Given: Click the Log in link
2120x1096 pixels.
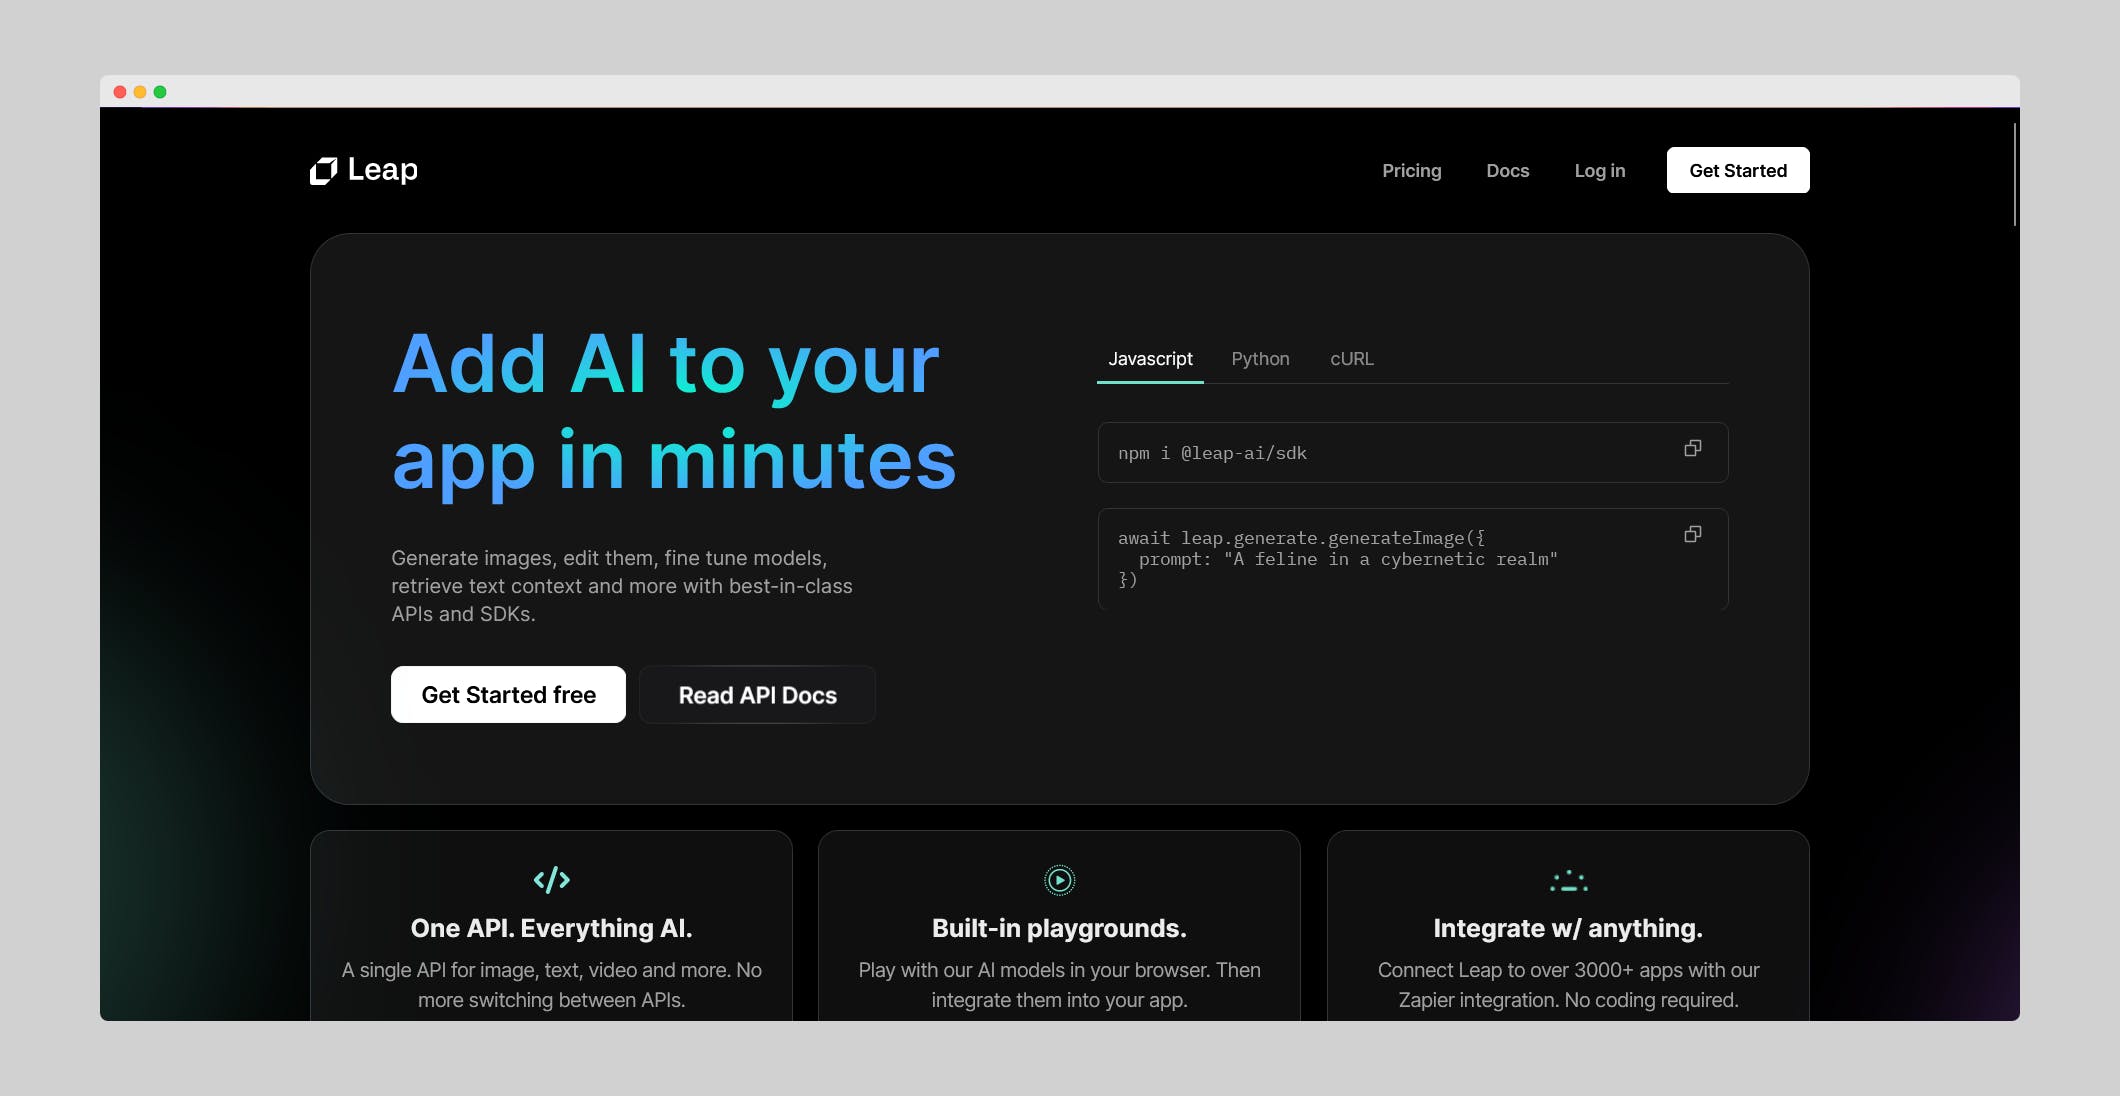Looking at the screenshot, I should click(x=1599, y=171).
